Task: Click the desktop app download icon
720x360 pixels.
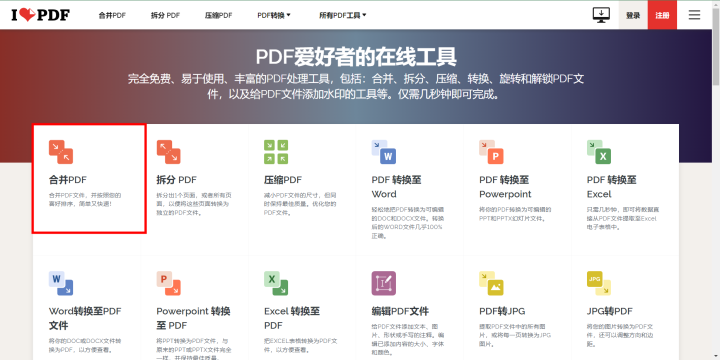Action: click(601, 15)
